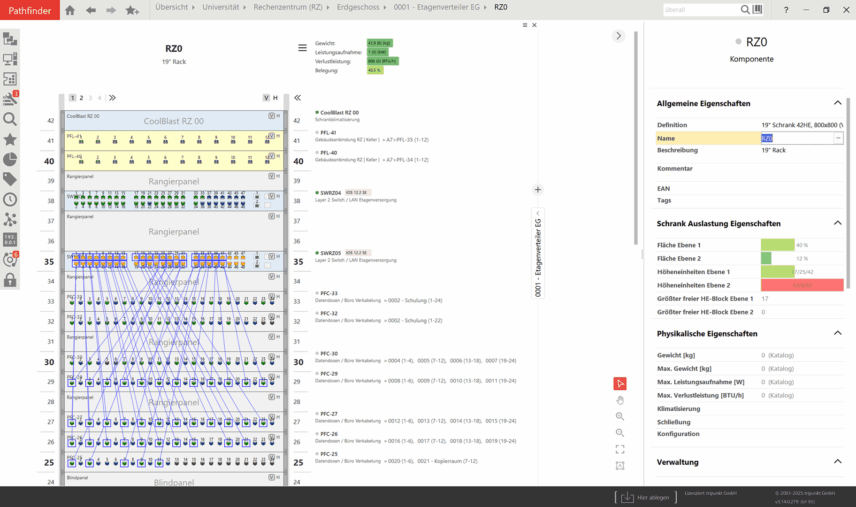Expand the Verwaltung section
Viewport: 856px width, 507px height.
pos(837,462)
